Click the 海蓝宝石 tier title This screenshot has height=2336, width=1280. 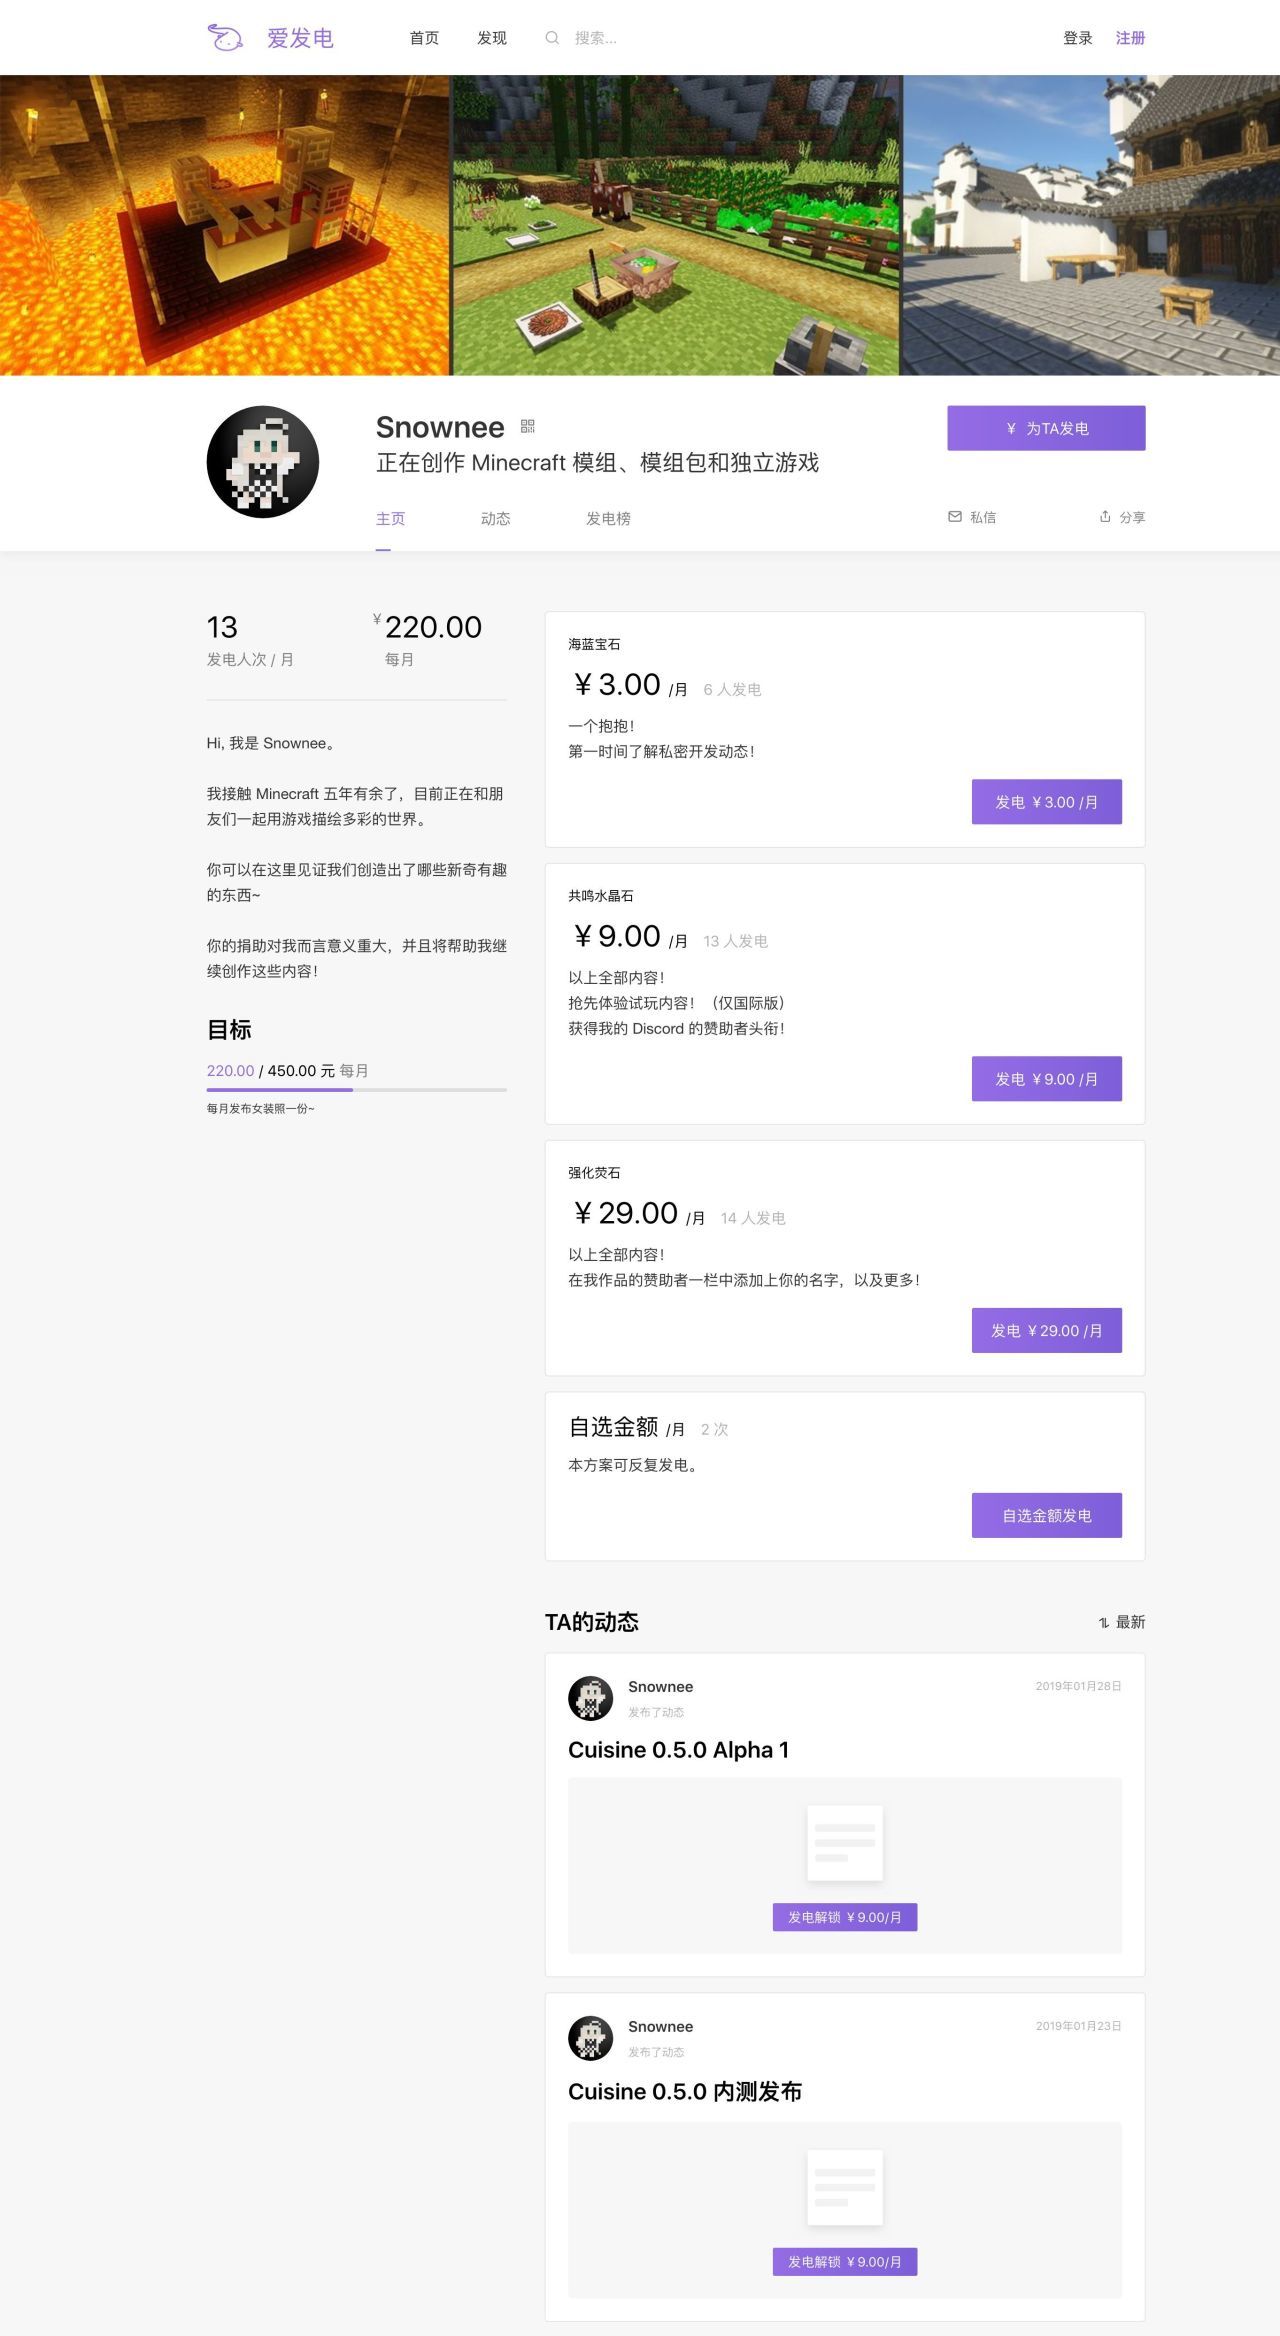[594, 644]
